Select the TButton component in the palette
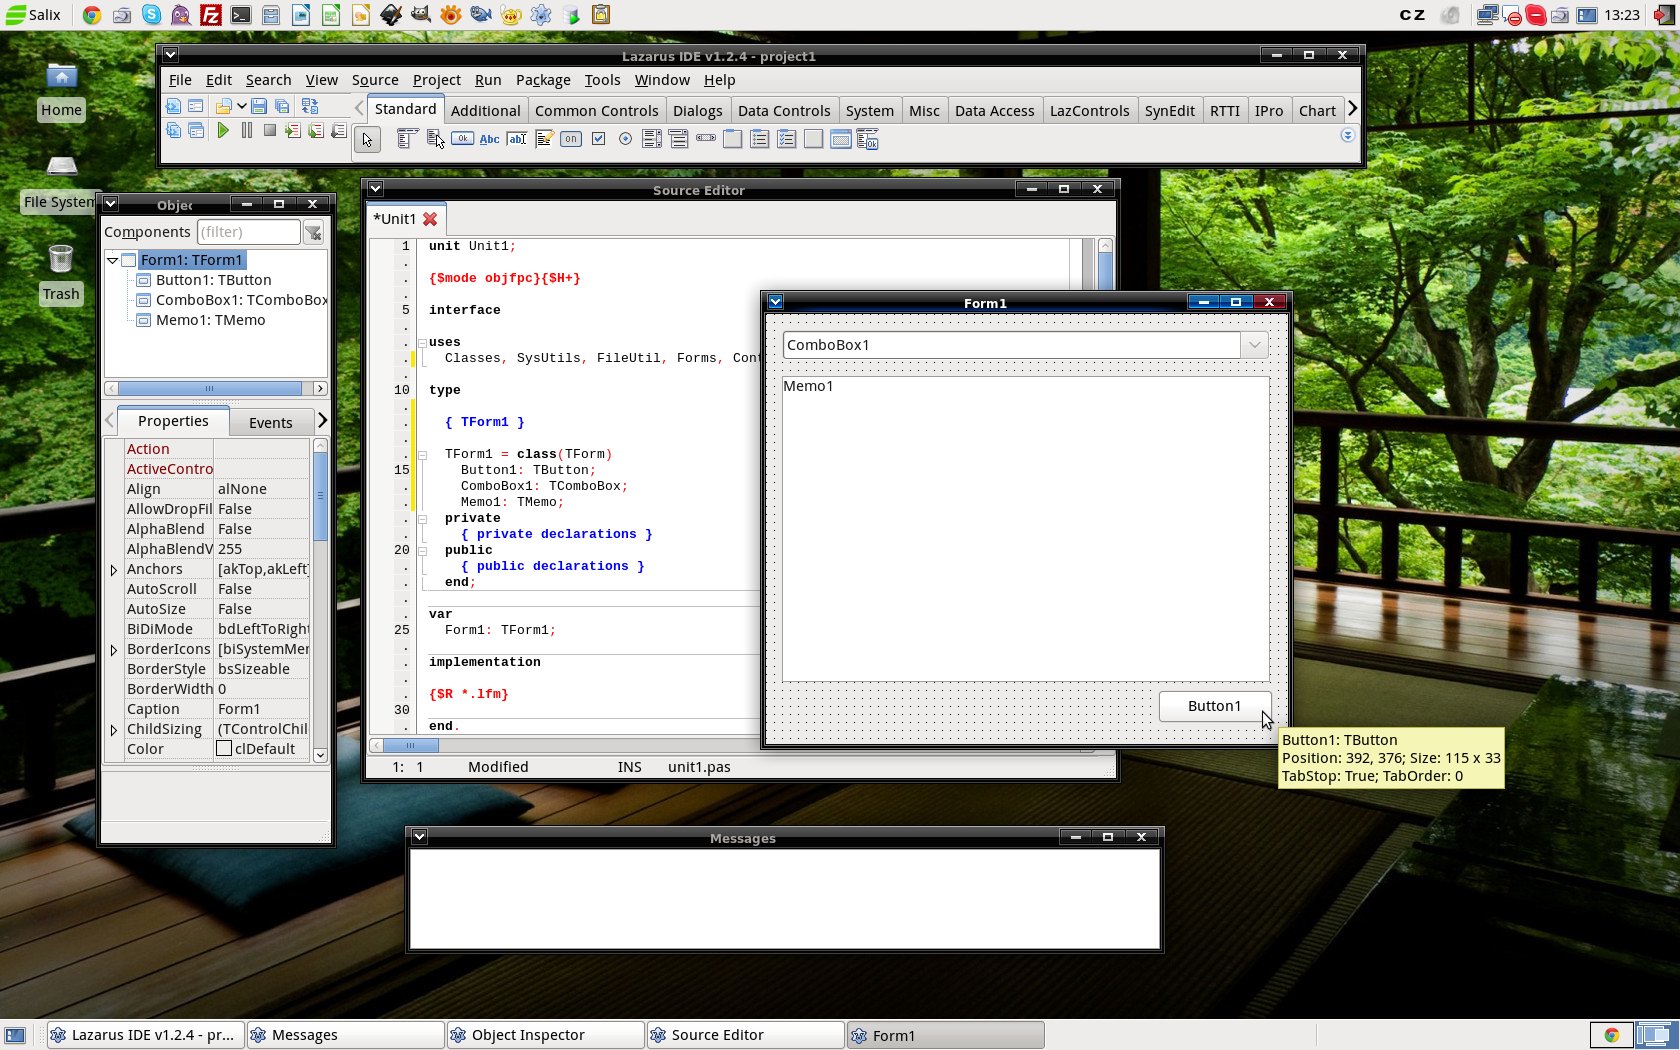Image resolution: width=1680 pixels, height=1050 pixels. (x=462, y=139)
